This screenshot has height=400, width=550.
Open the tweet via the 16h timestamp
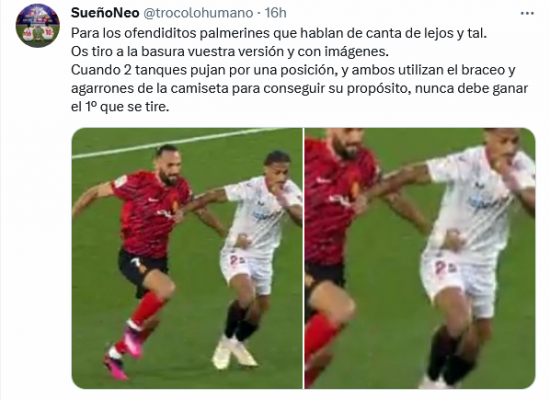276,13
